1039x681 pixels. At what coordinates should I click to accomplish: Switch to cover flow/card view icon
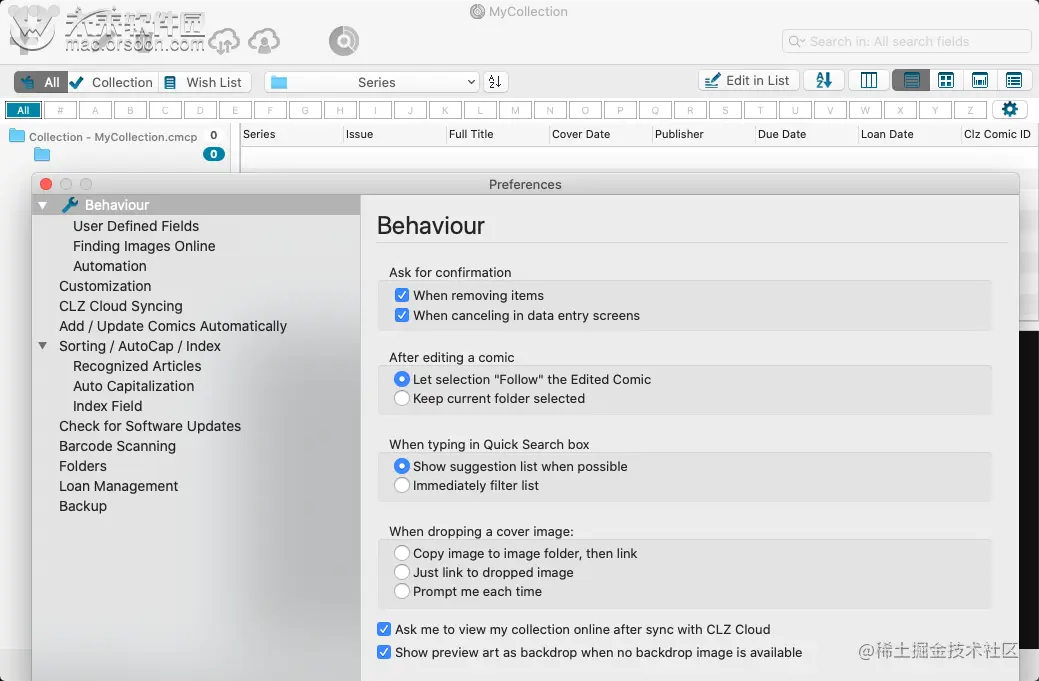click(980, 81)
